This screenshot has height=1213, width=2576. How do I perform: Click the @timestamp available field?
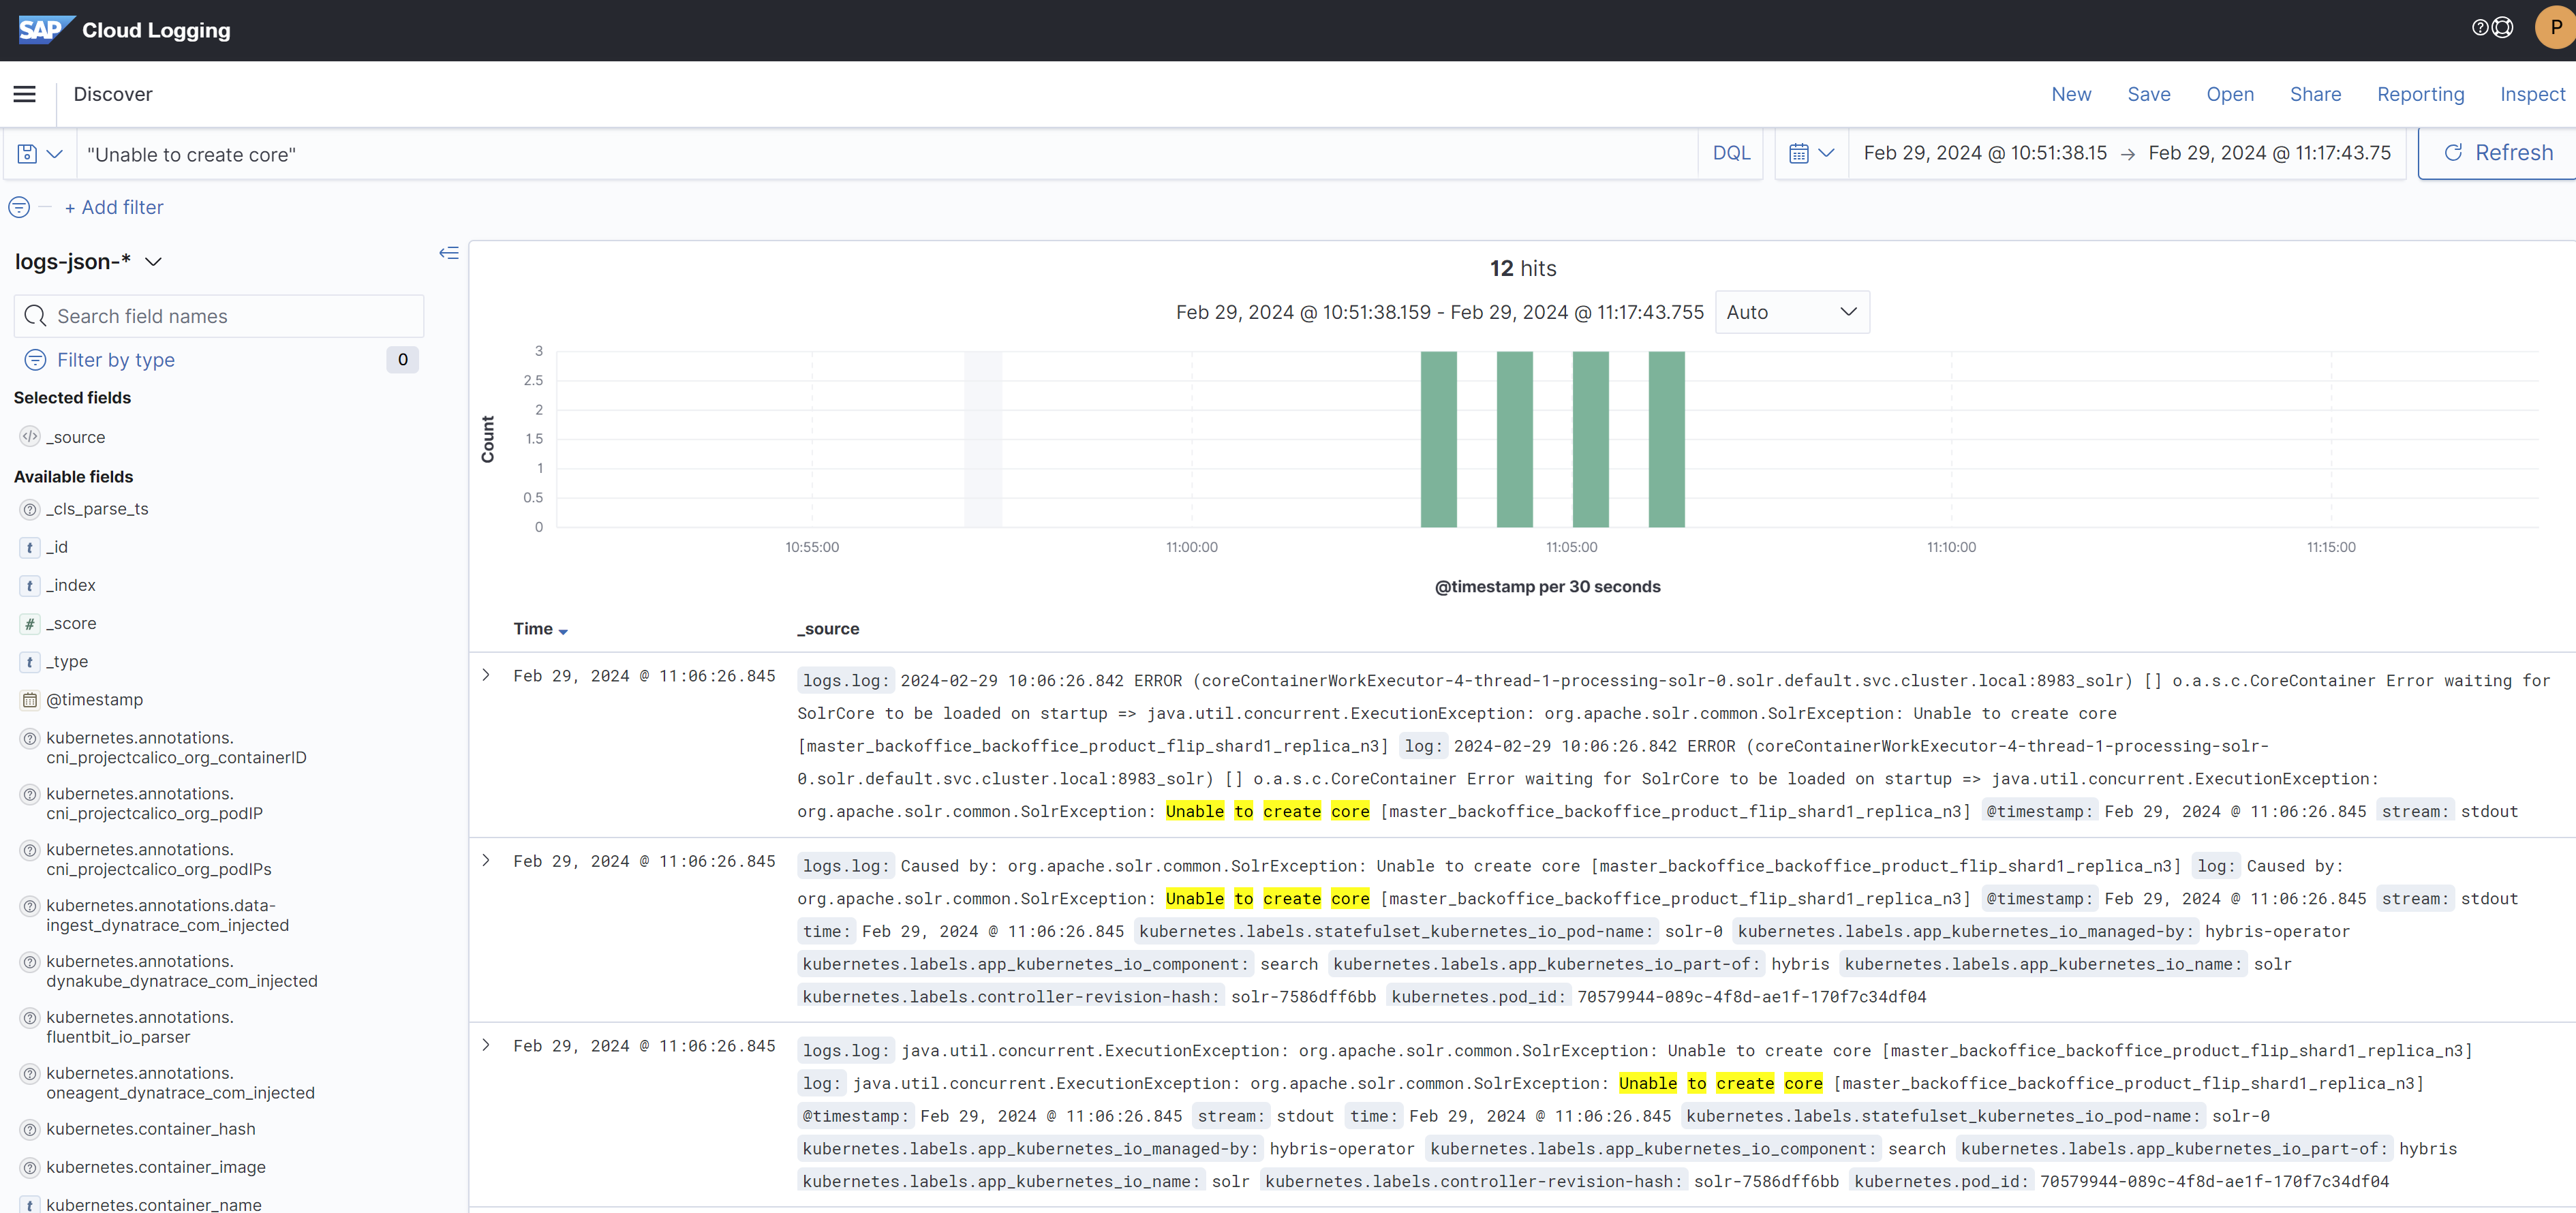(x=94, y=700)
